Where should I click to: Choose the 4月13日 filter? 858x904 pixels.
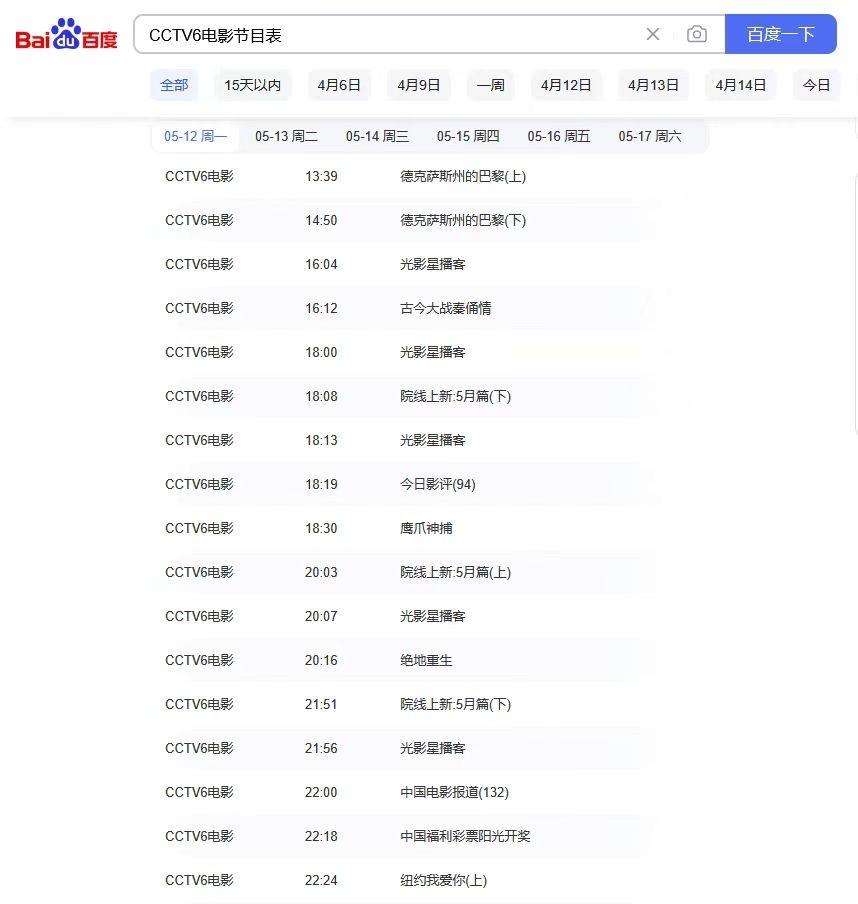point(653,85)
